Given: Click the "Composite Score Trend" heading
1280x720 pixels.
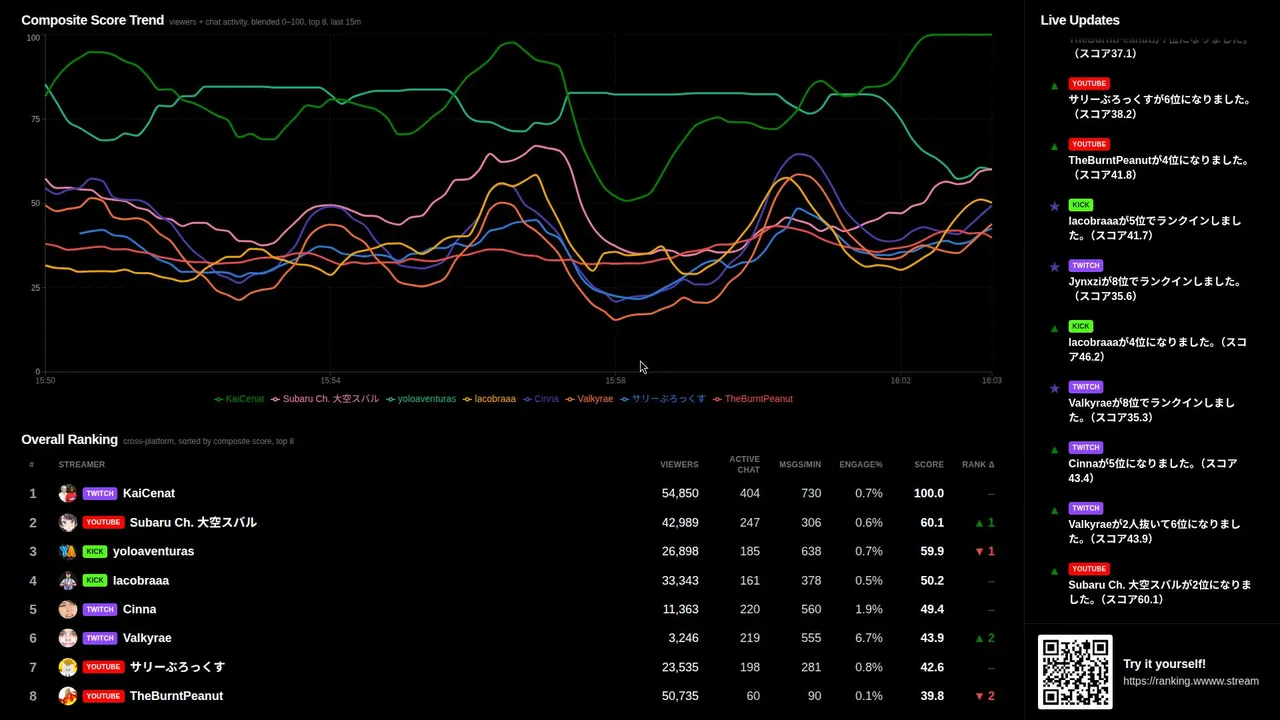Looking at the screenshot, I should [x=93, y=20].
